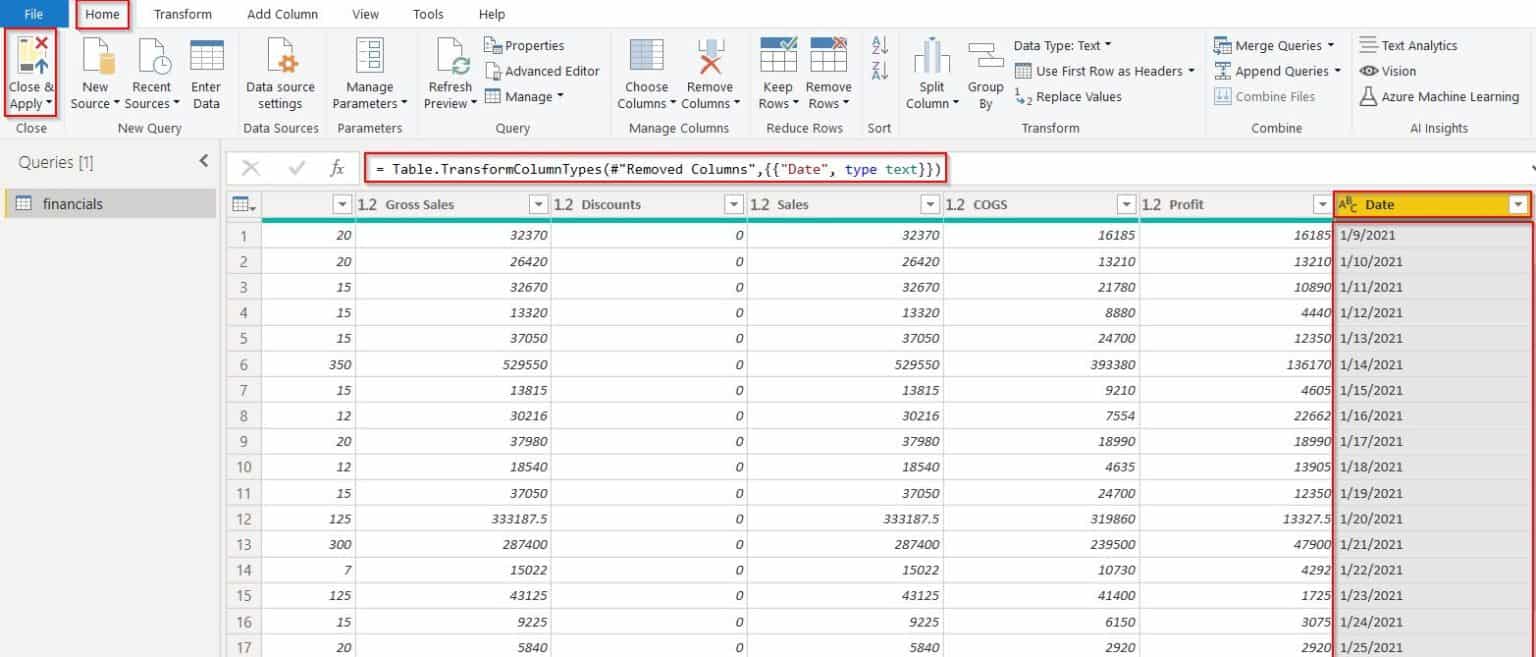Collapse the Queries pane
1536x657 pixels.
point(203,161)
